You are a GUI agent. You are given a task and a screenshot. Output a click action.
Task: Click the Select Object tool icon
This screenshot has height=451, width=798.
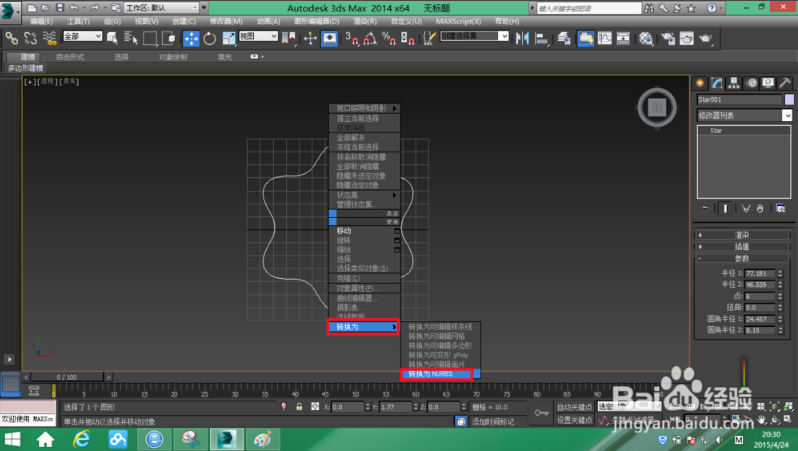112,38
